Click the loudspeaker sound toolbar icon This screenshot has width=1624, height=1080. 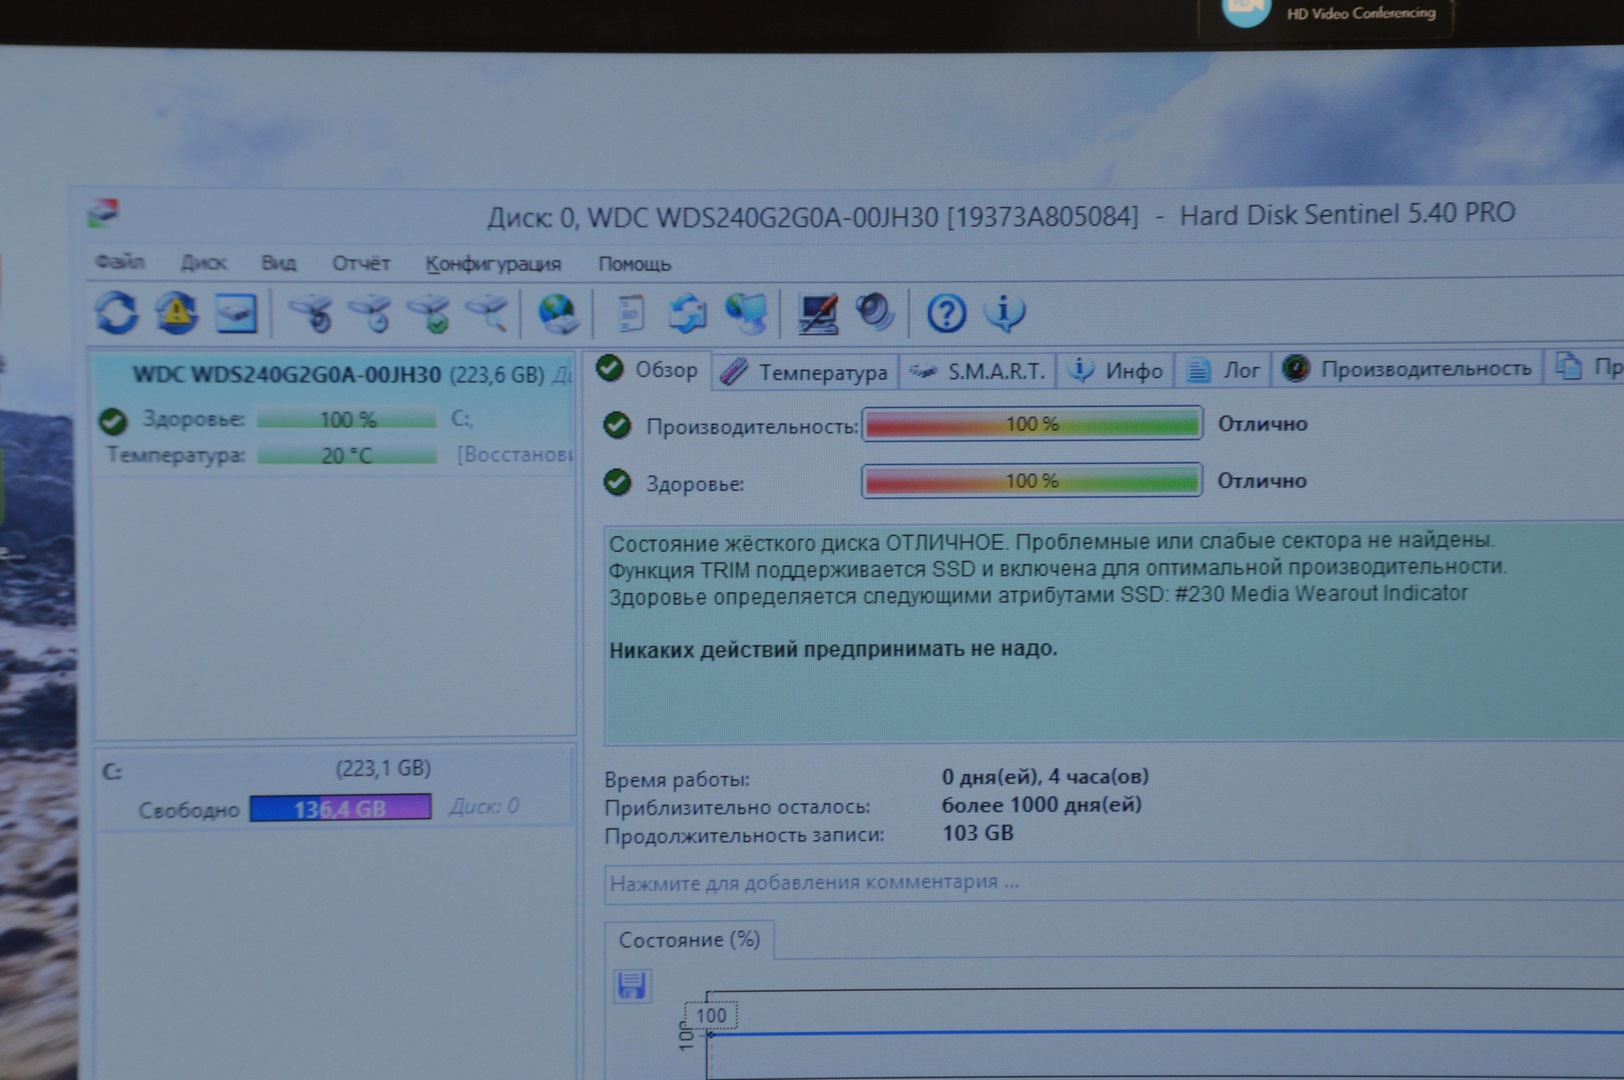875,313
